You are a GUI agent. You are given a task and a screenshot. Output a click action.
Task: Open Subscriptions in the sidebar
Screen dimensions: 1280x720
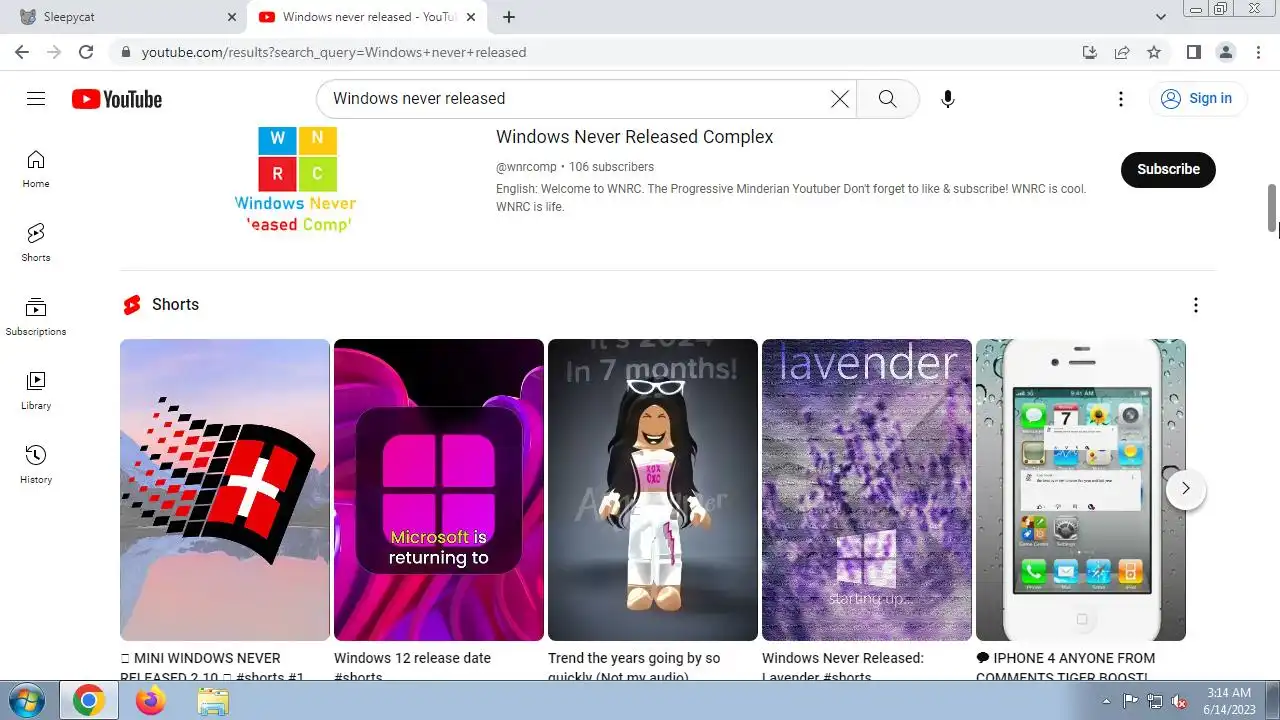(x=36, y=316)
